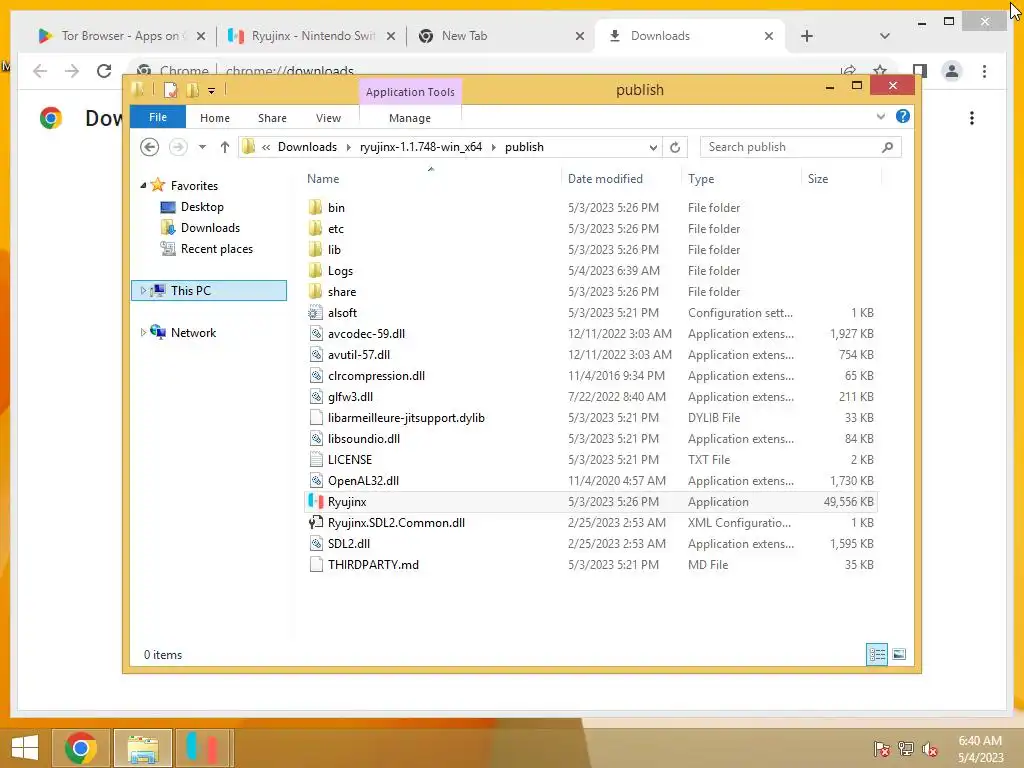
Task: Open File Explorer from the taskbar
Action: coord(143,748)
